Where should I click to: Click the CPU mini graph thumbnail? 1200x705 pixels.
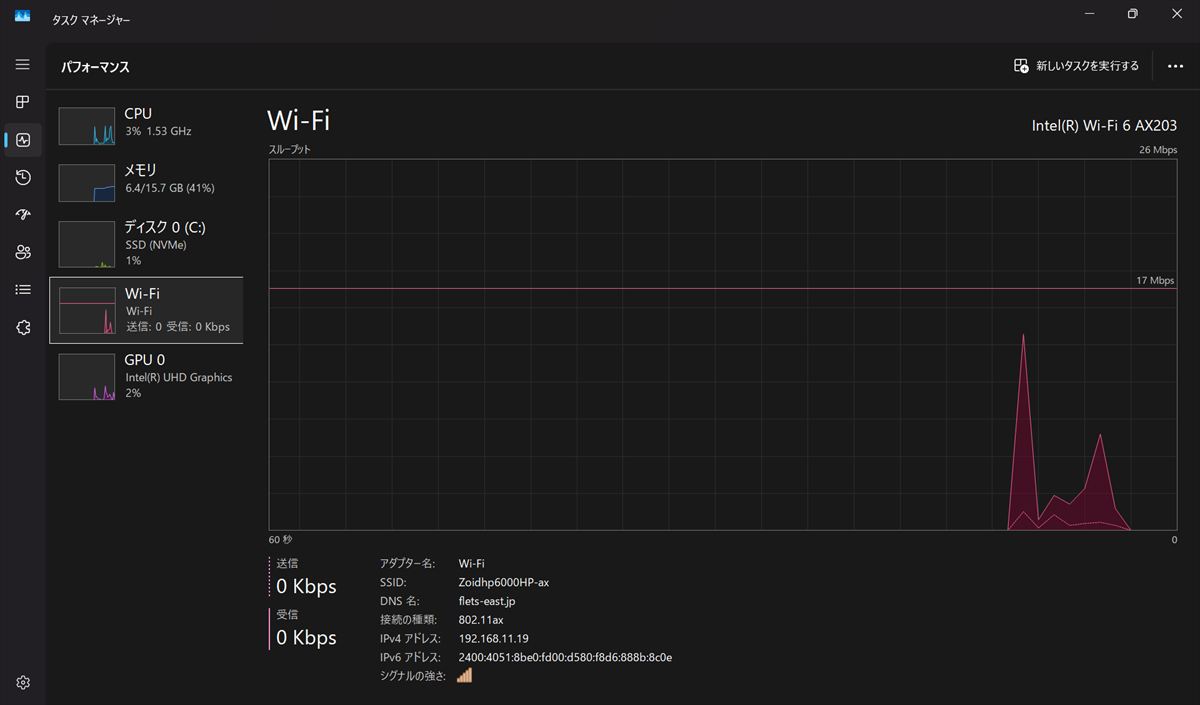pos(87,126)
